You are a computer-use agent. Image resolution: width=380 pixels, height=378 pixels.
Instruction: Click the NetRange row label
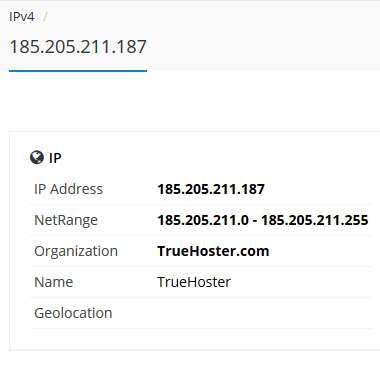click(x=66, y=220)
